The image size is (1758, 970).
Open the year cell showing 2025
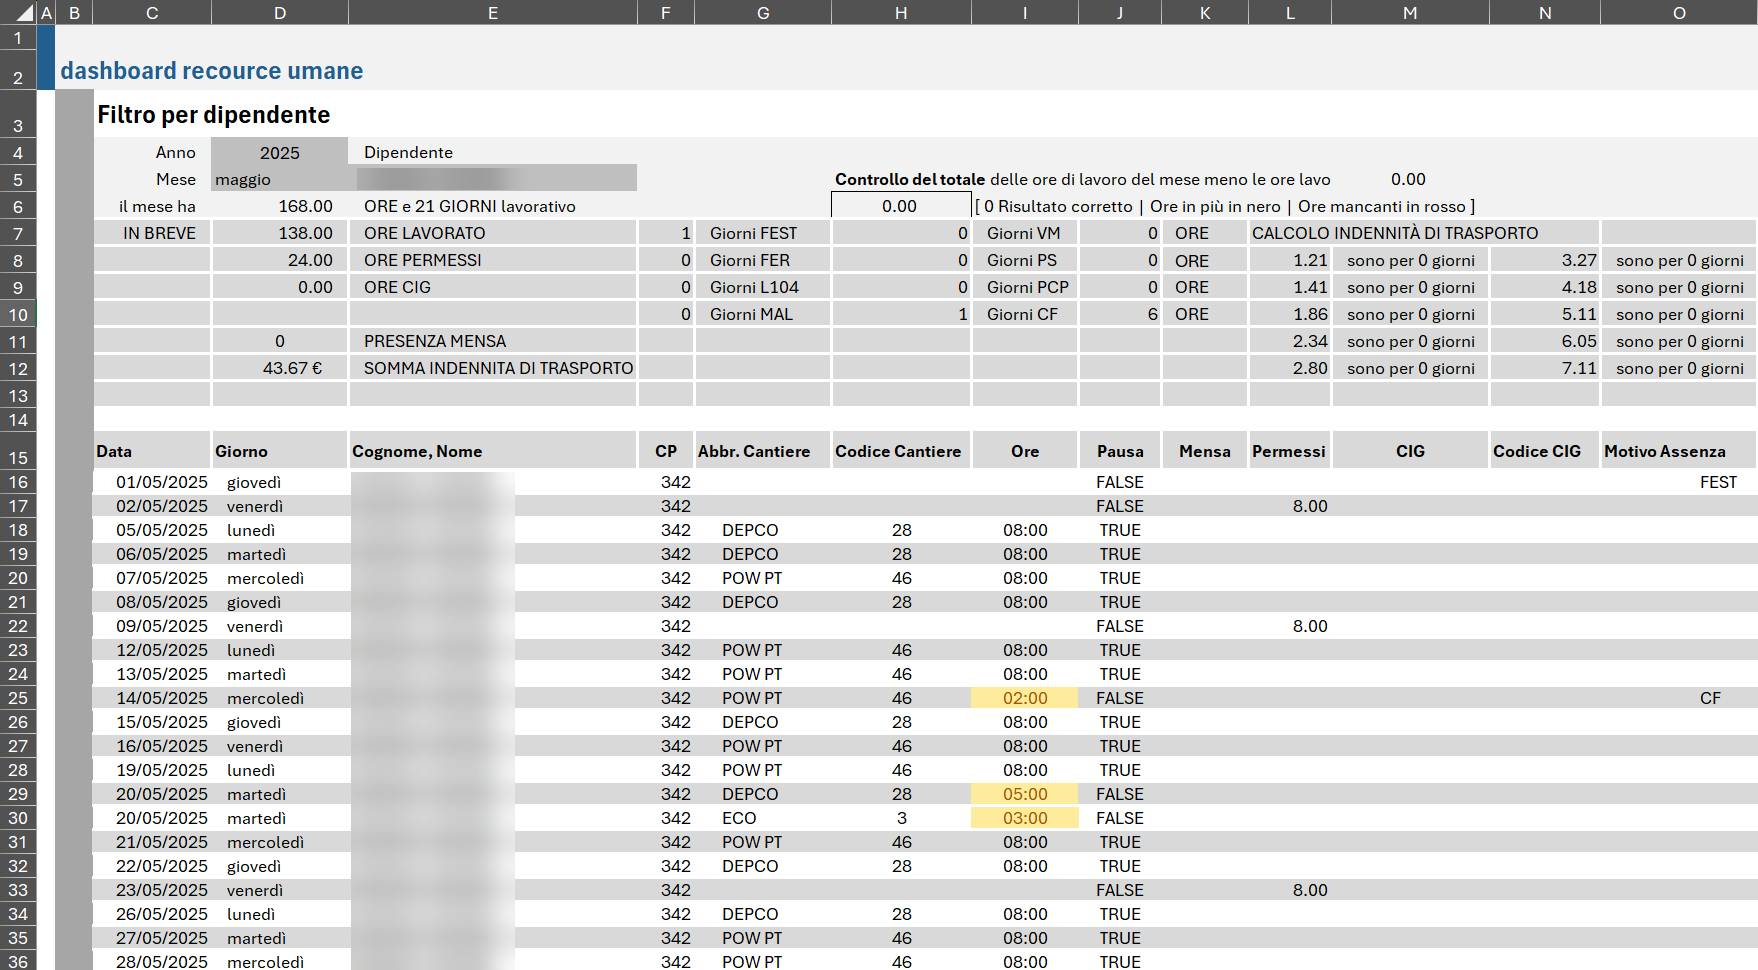coord(279,152)
